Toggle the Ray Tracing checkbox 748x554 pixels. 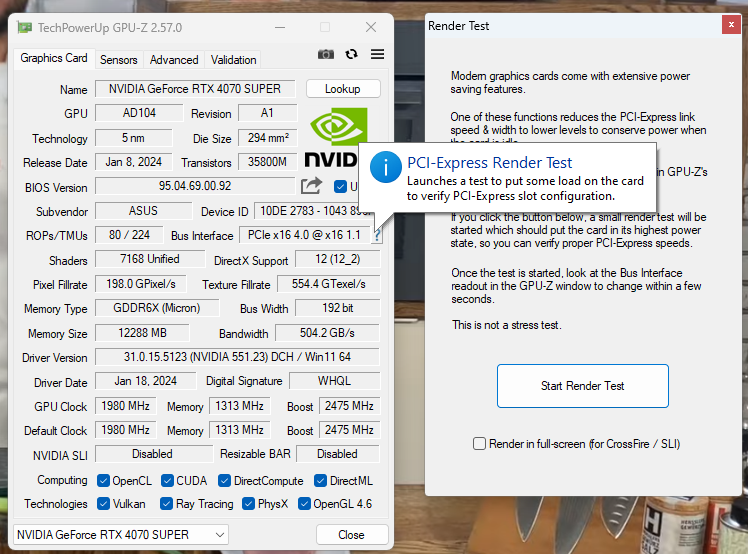point(166,503)
